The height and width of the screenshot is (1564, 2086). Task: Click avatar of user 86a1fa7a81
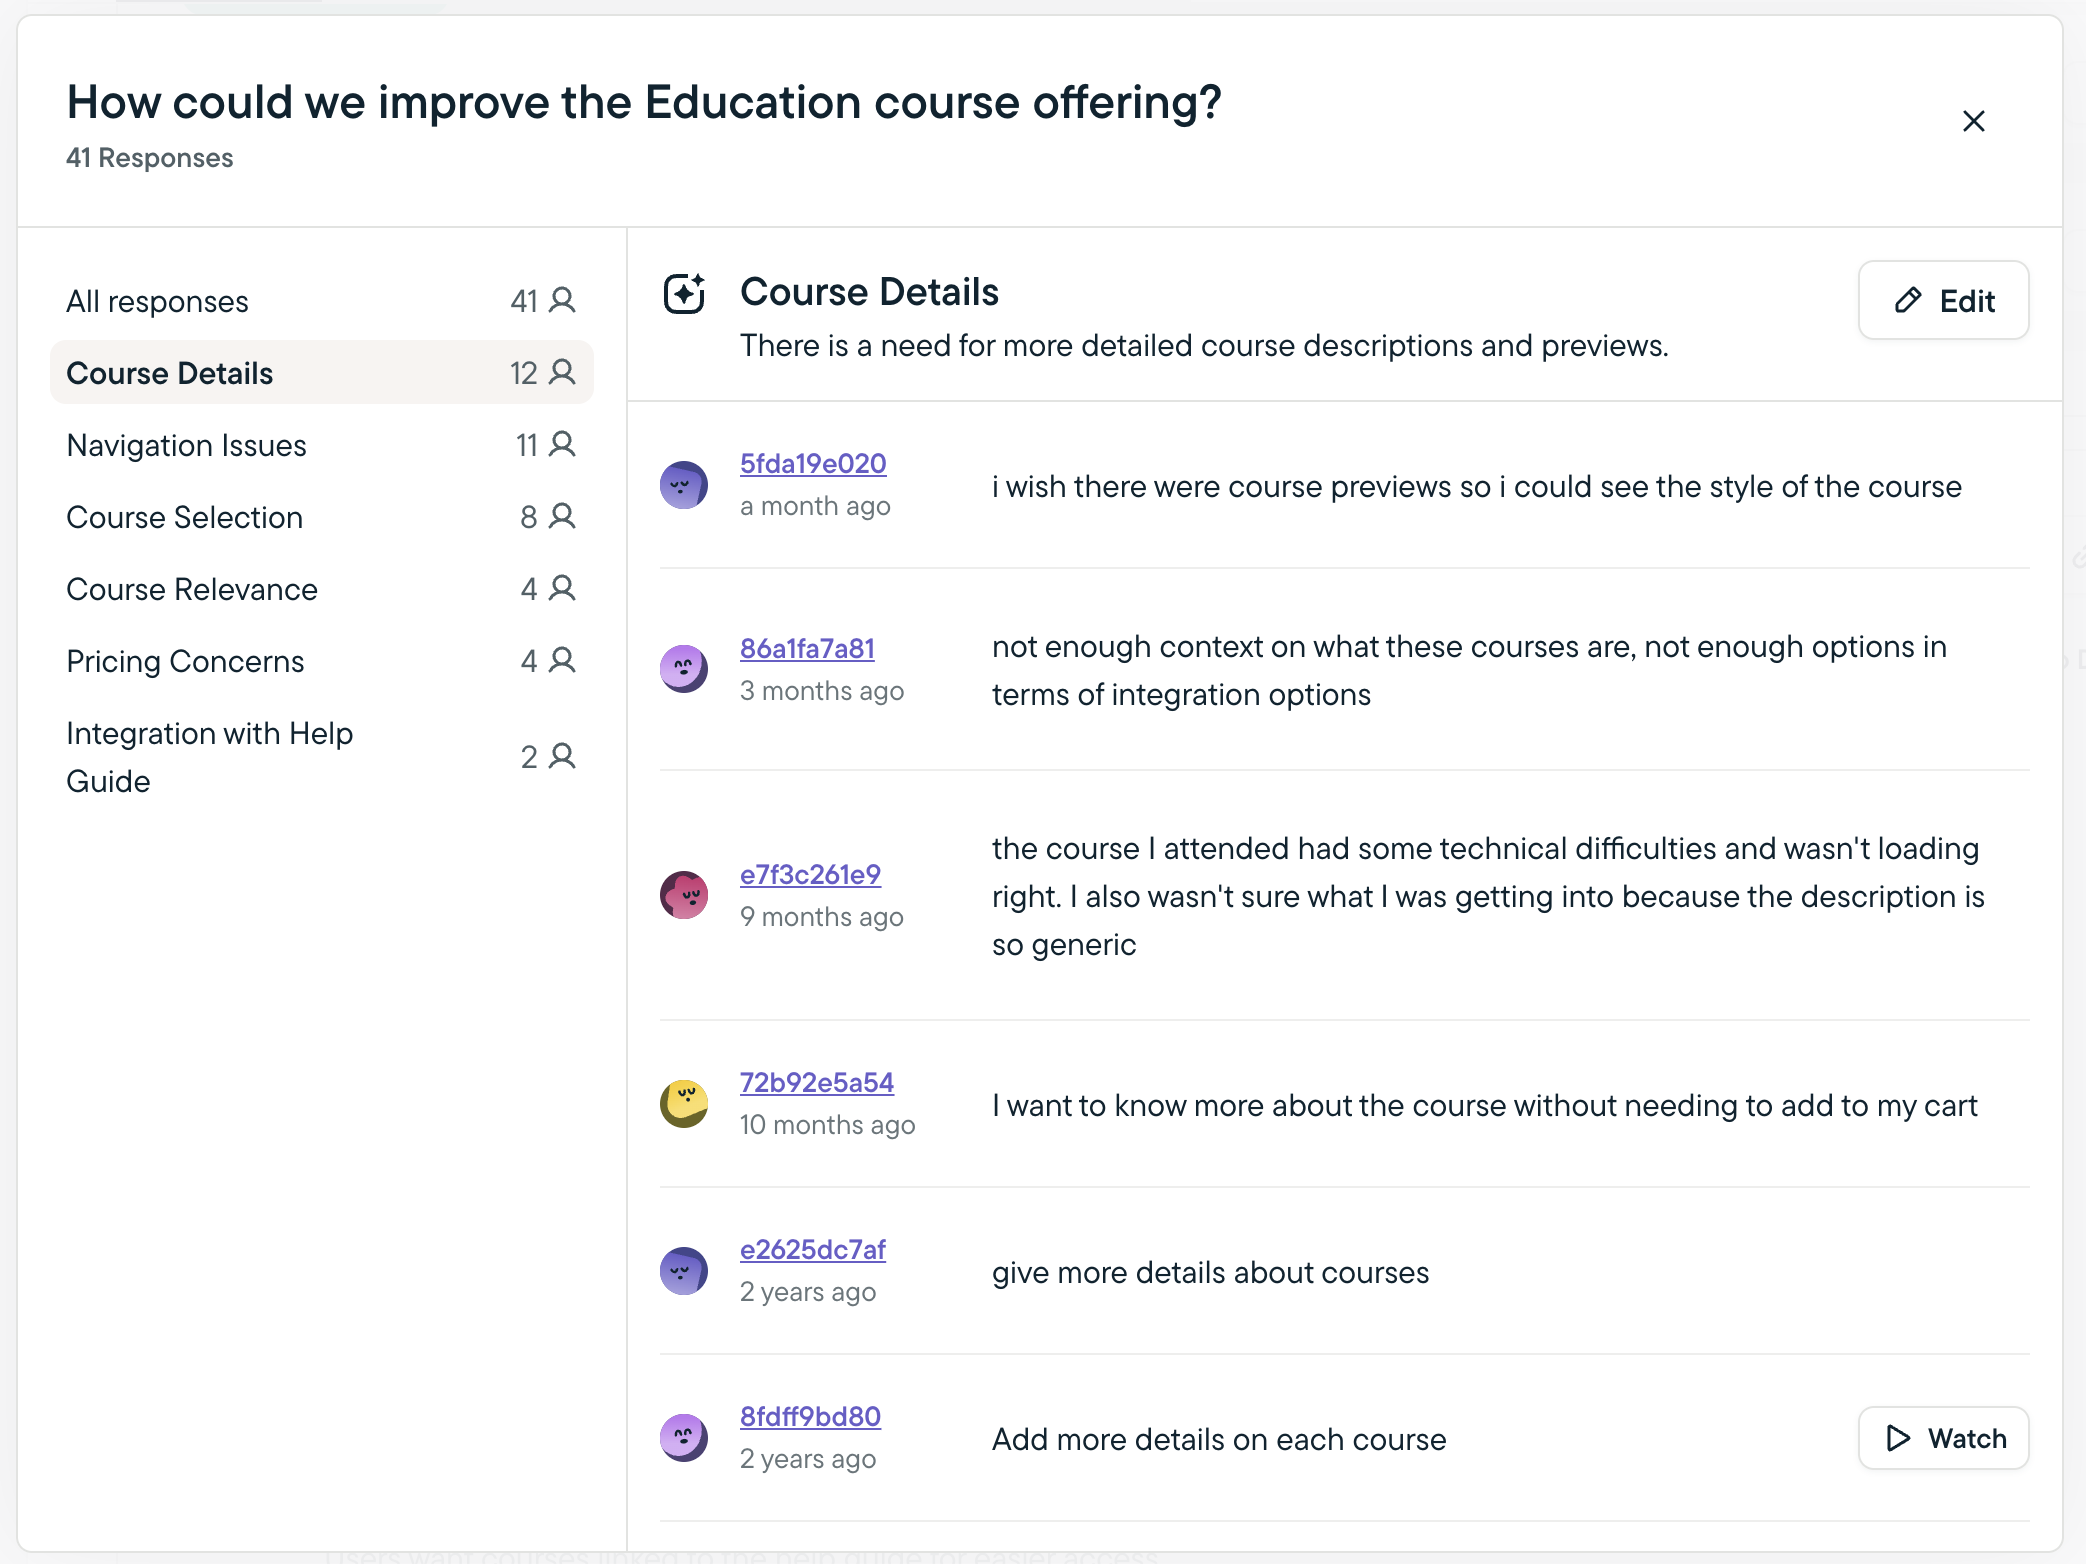[684, 669]
